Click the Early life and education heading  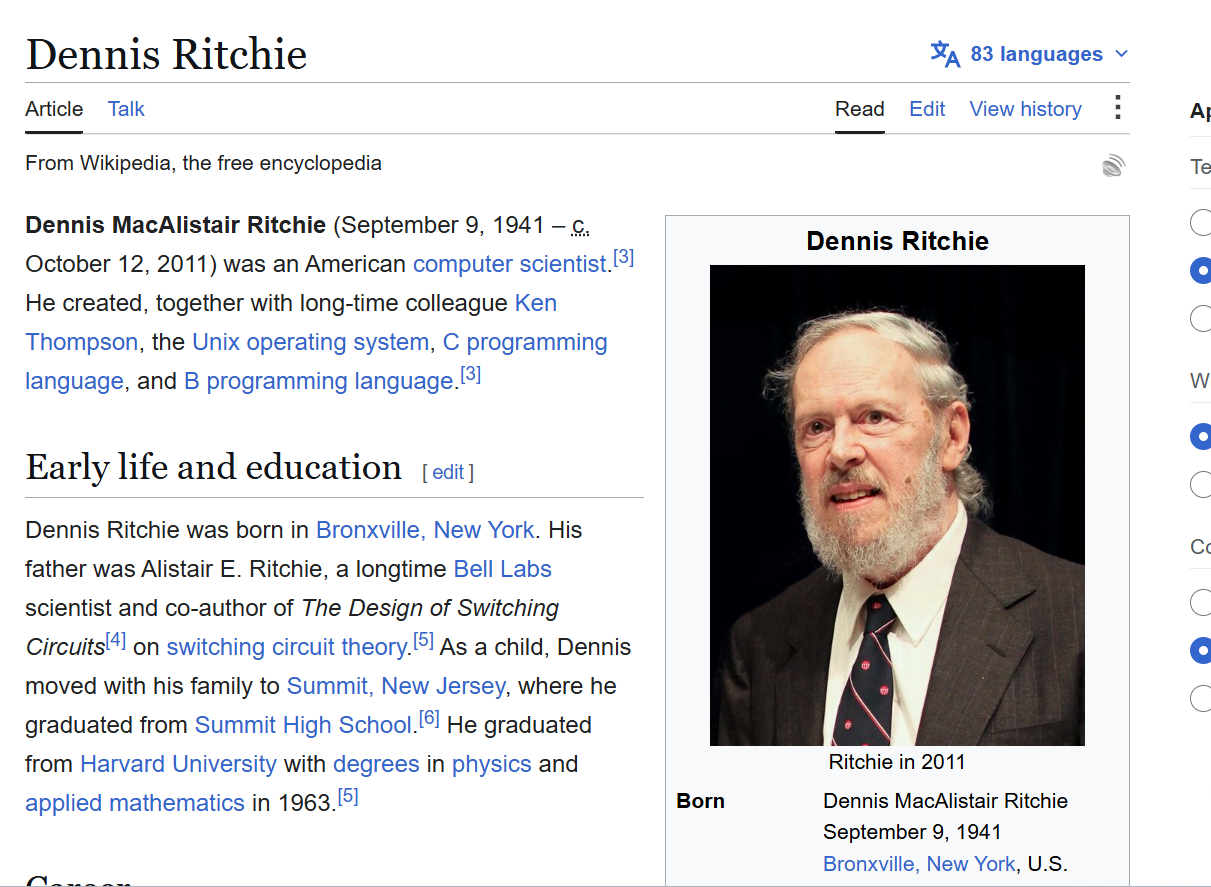[213, 467]
